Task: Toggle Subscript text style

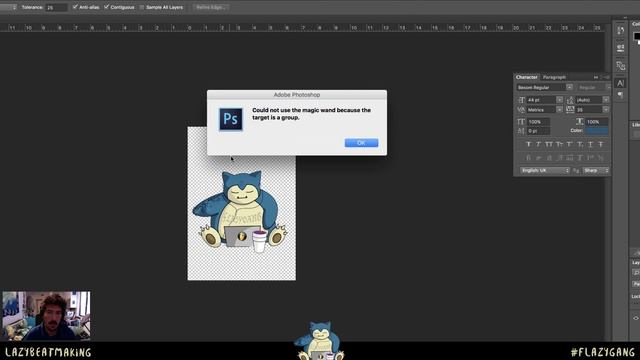Action: [580, 144]
